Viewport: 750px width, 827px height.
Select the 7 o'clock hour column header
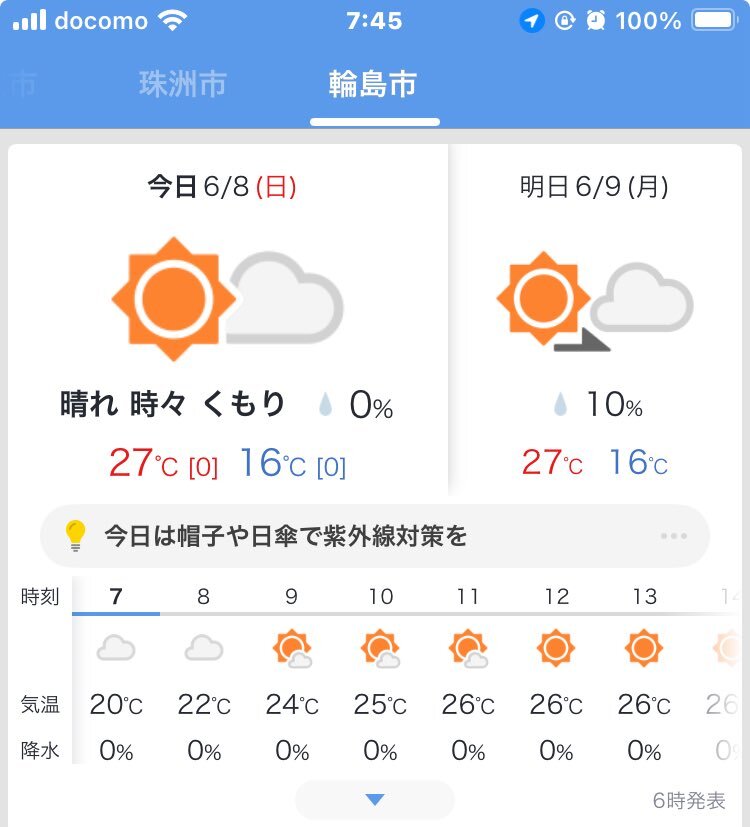tap(116, 597)
